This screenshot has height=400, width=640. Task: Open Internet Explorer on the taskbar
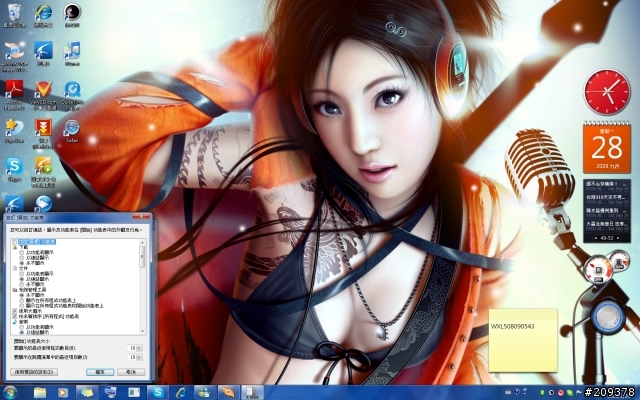click(182, 393)
